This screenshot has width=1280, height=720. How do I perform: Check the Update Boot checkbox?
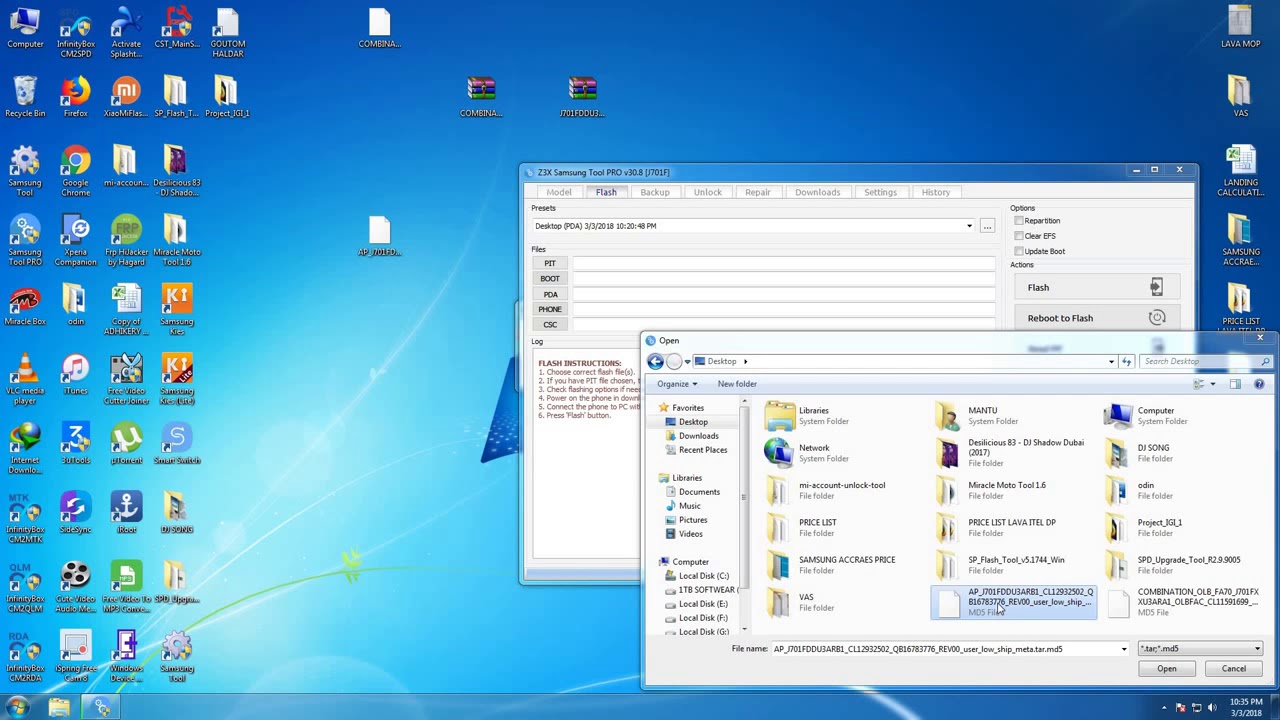[1019, 251]
